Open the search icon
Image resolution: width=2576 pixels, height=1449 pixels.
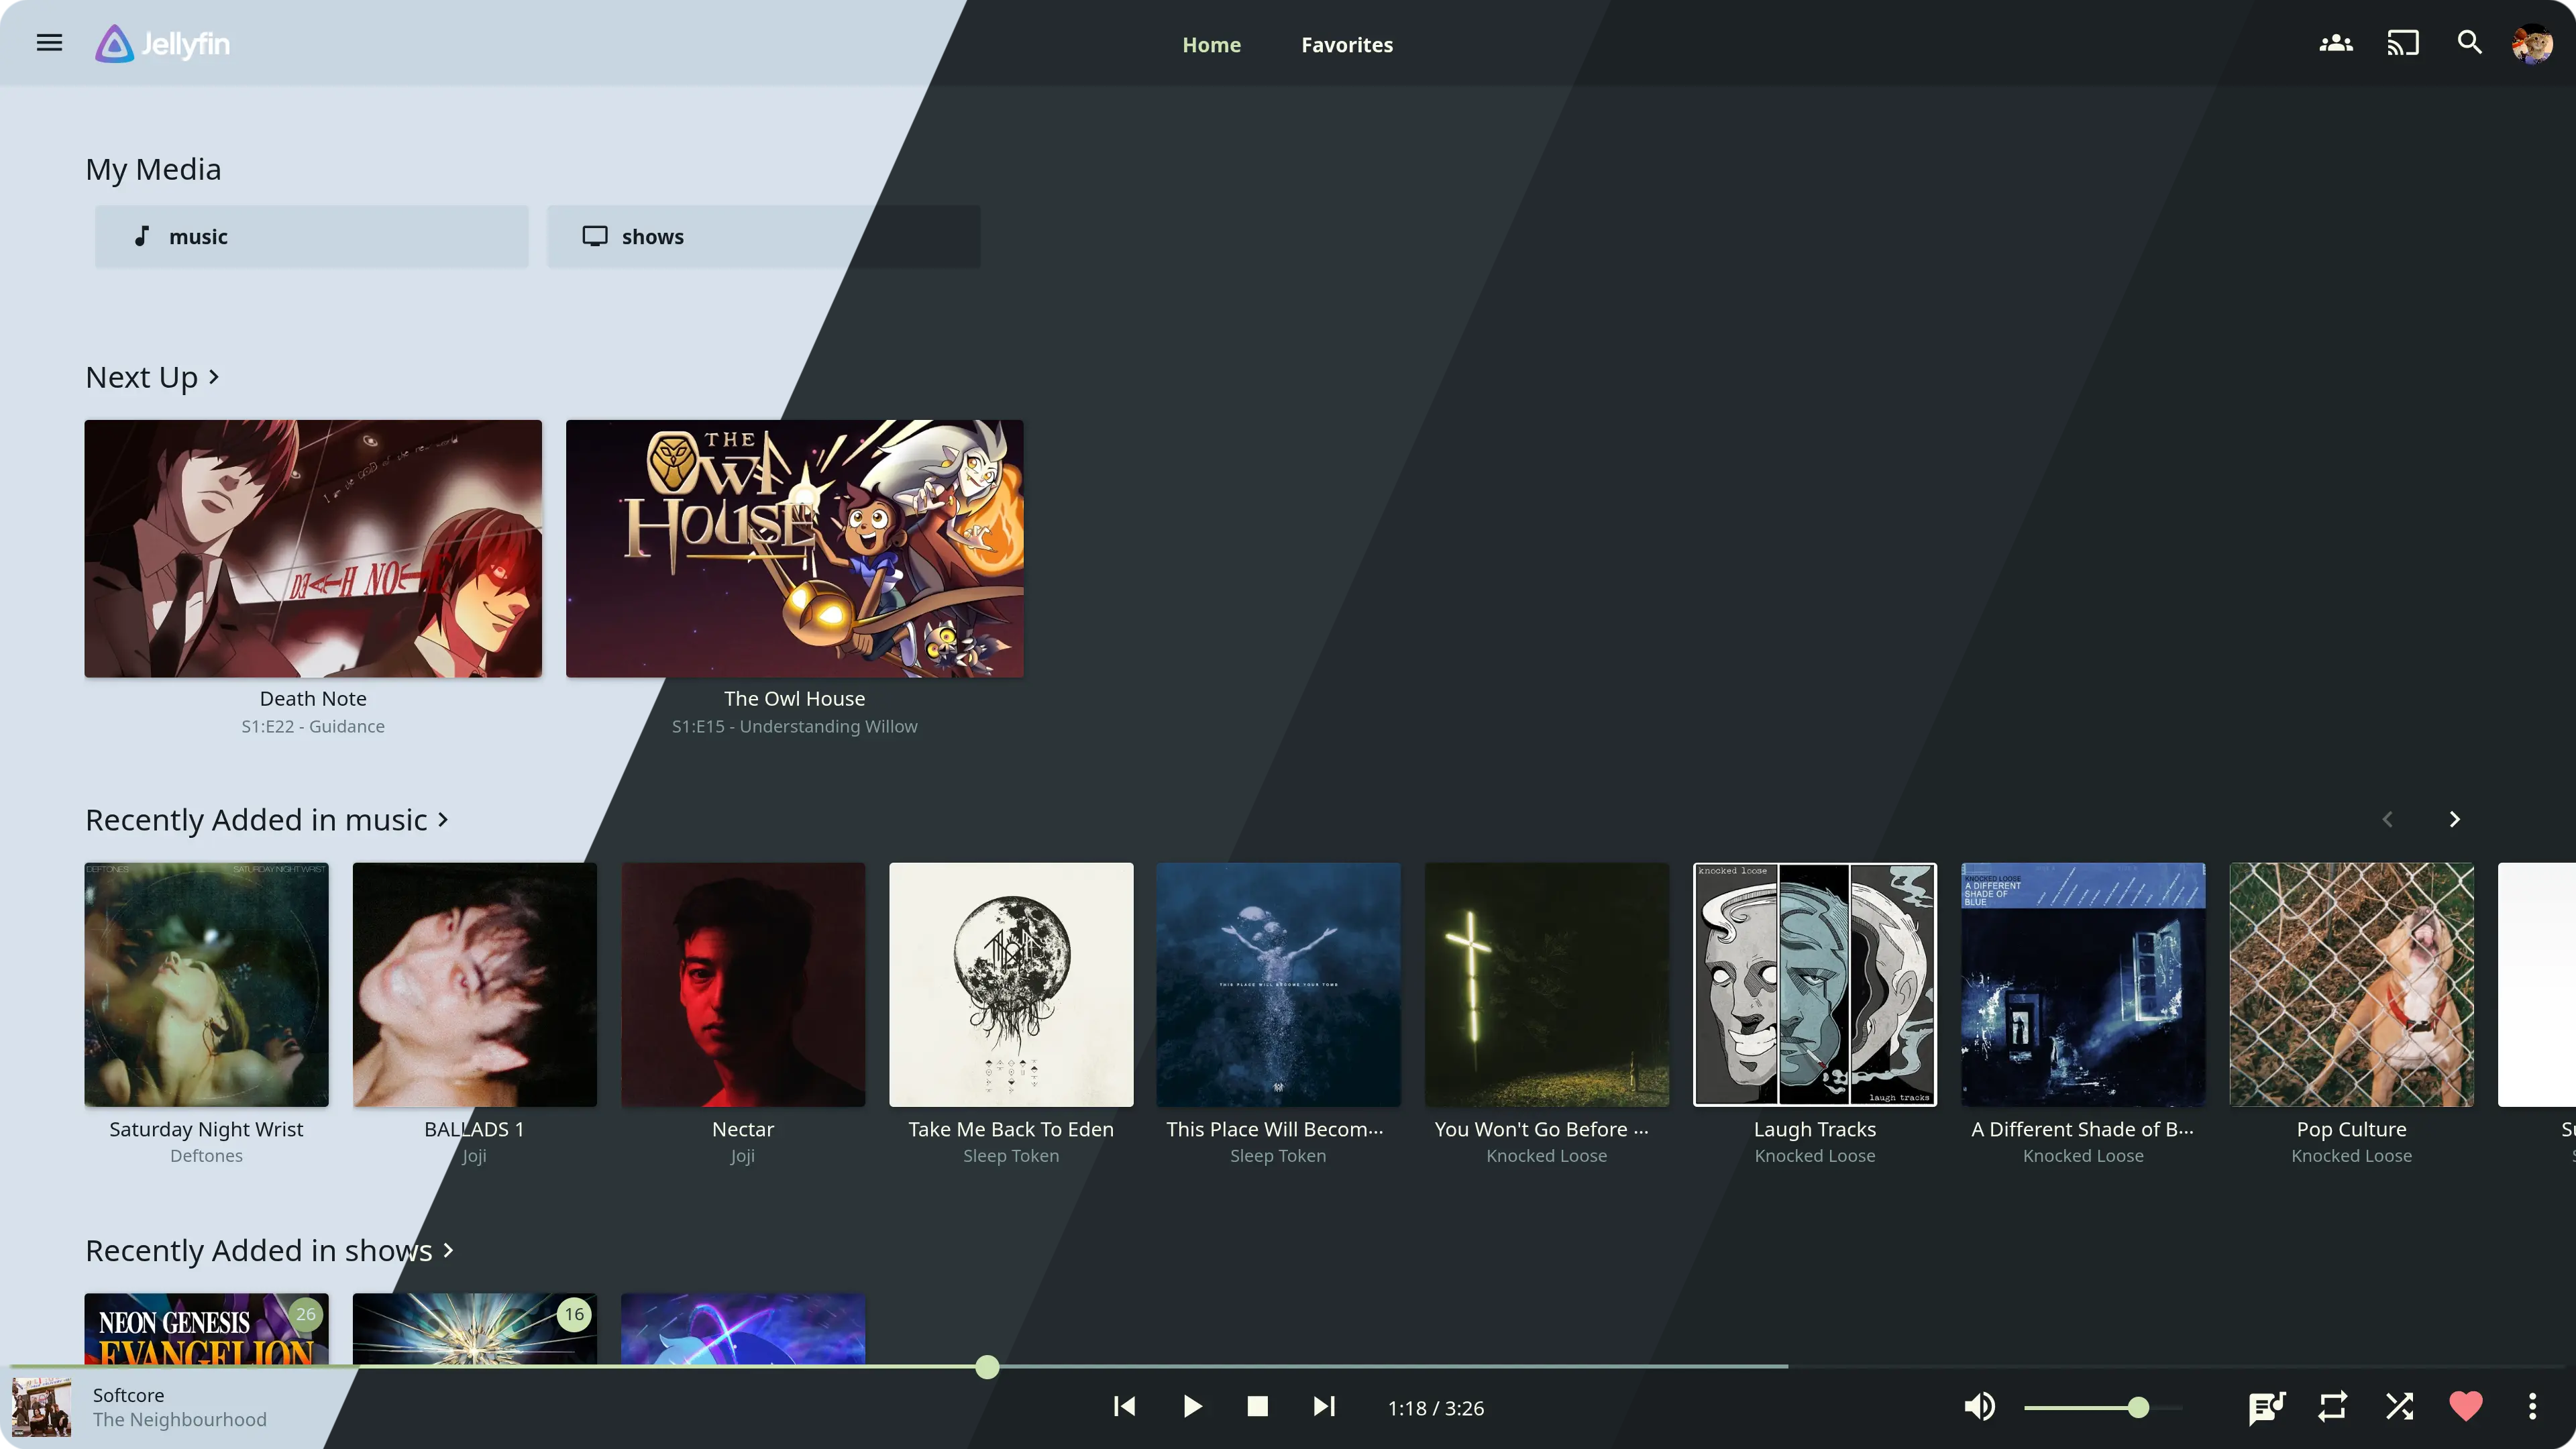point(2470,43)
